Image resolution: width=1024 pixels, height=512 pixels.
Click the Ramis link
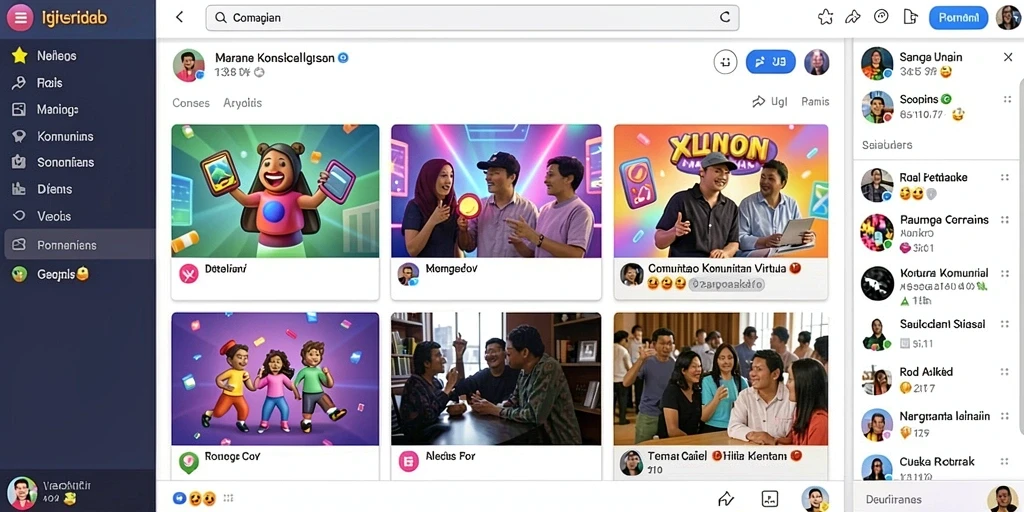tap(815, 102)
